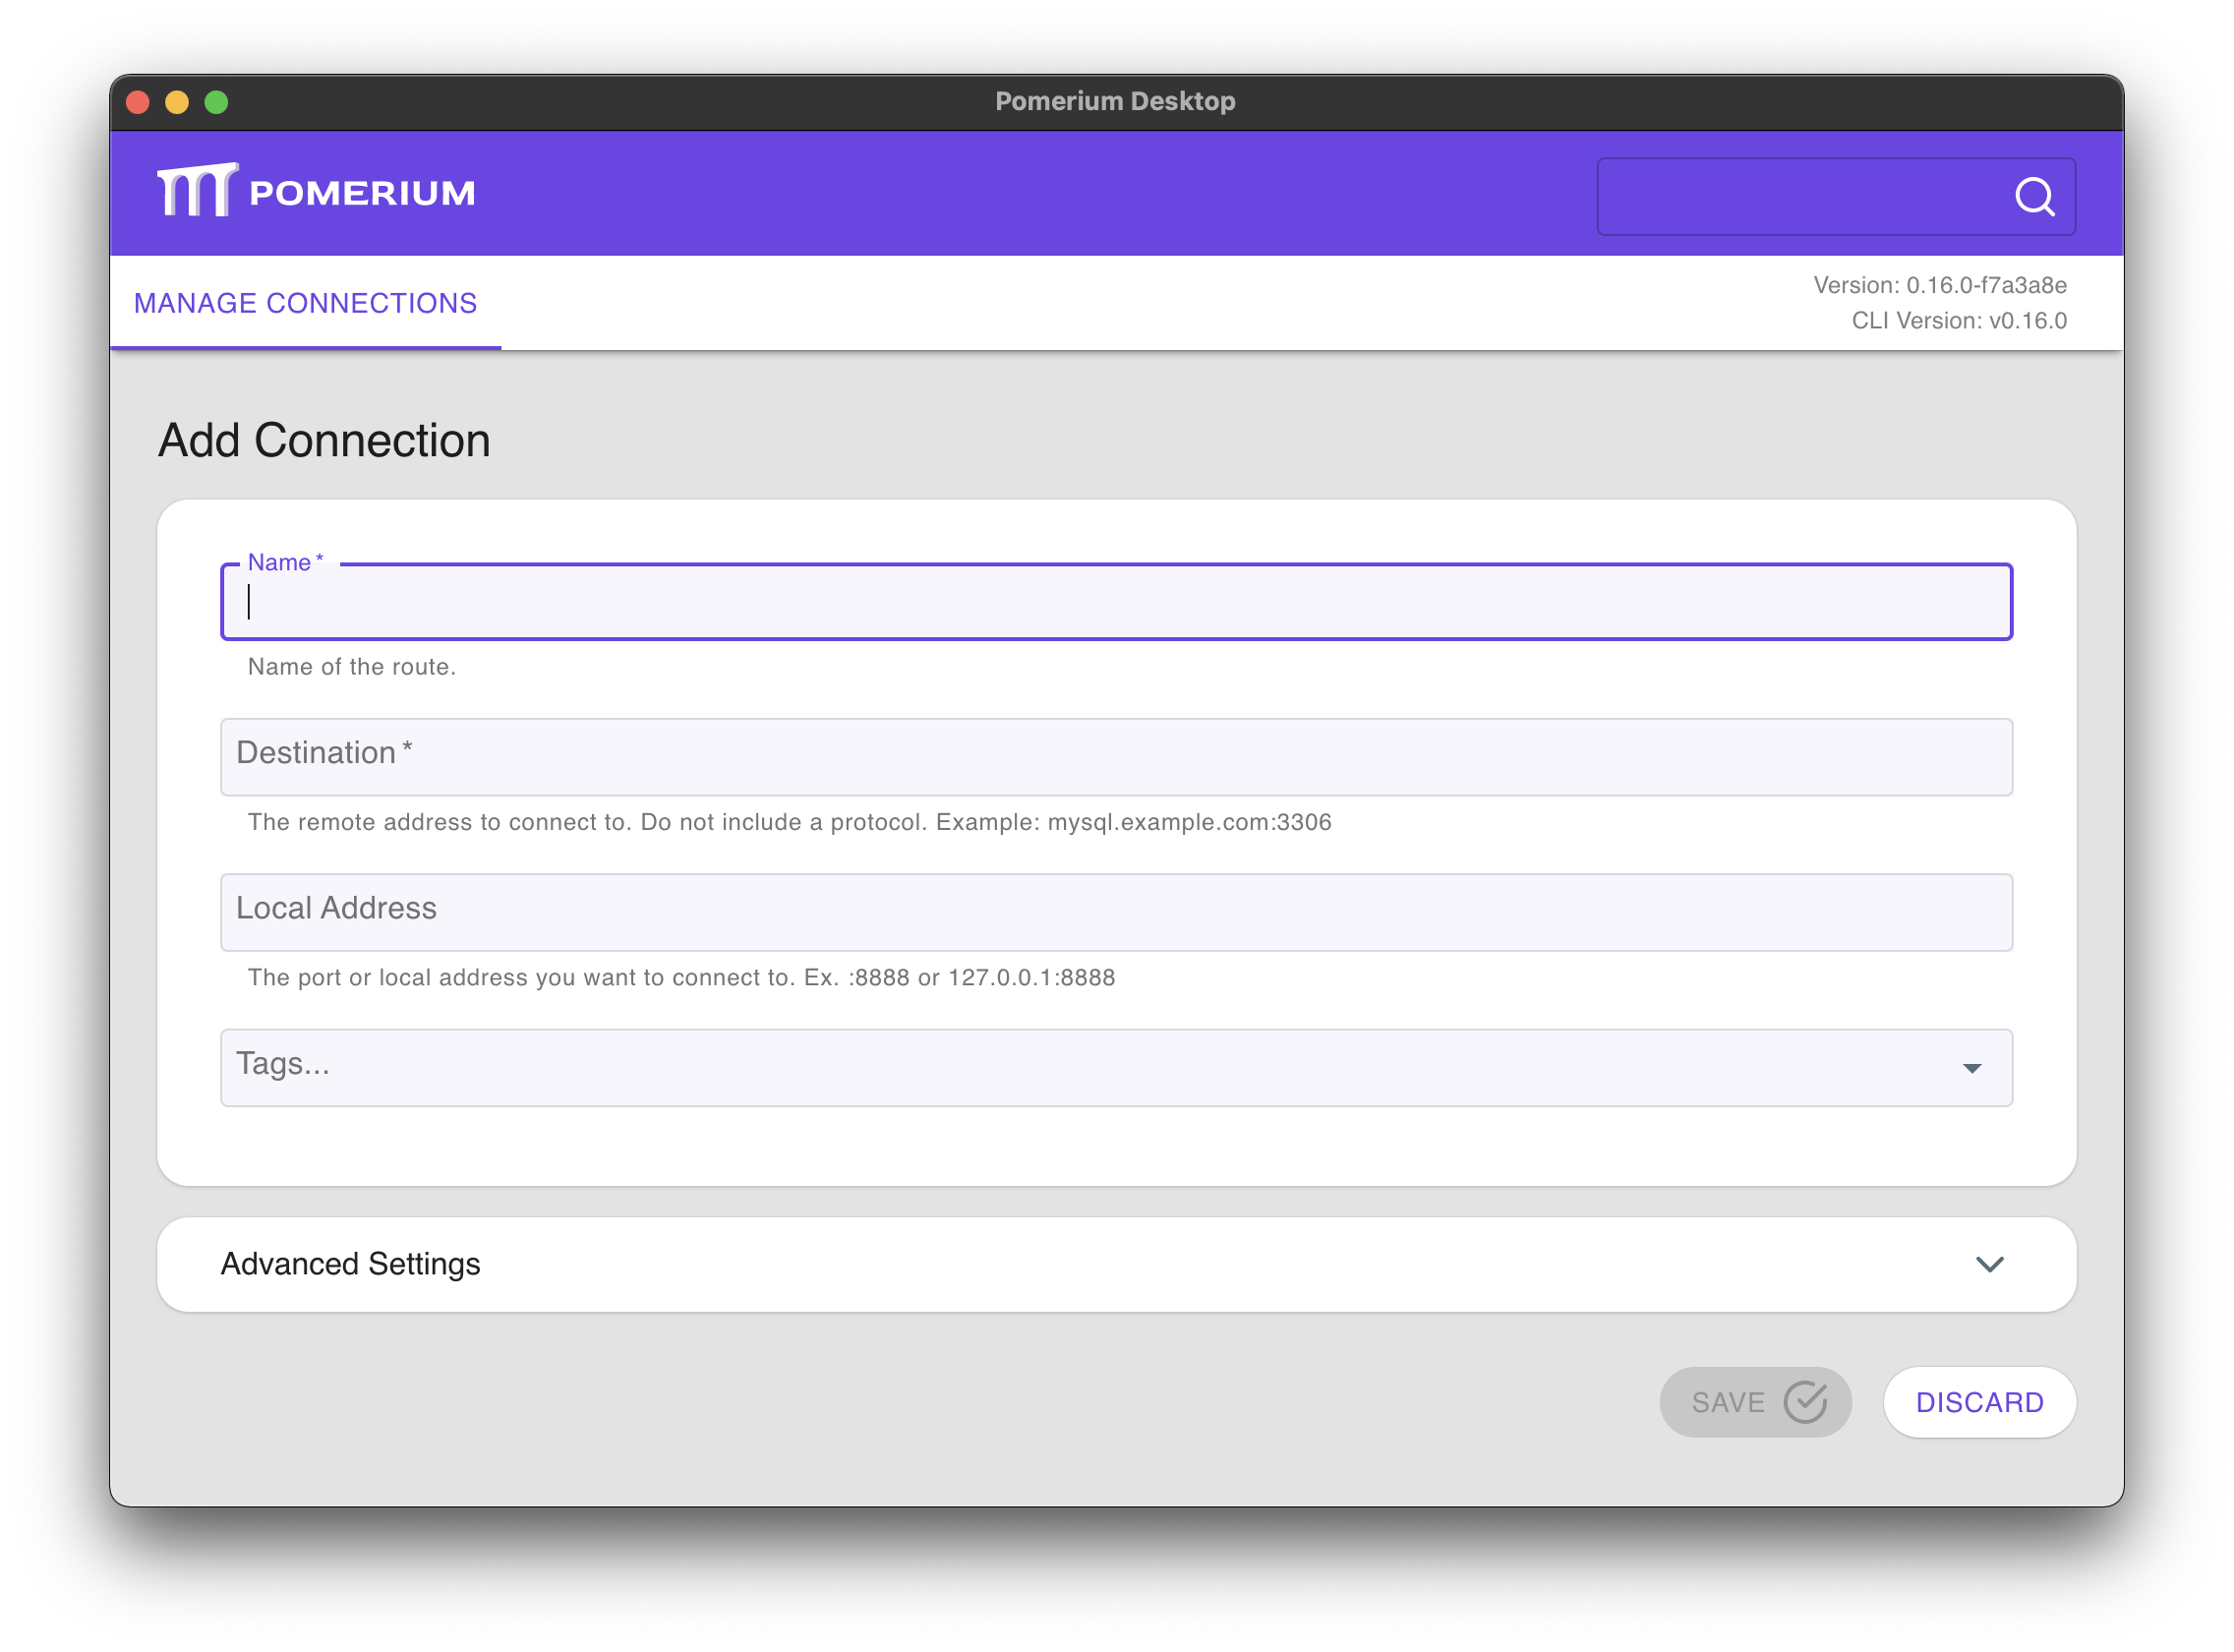2234x1652 pixels.
Task: Click the Local Address port hint text
Action: point(681,977)
